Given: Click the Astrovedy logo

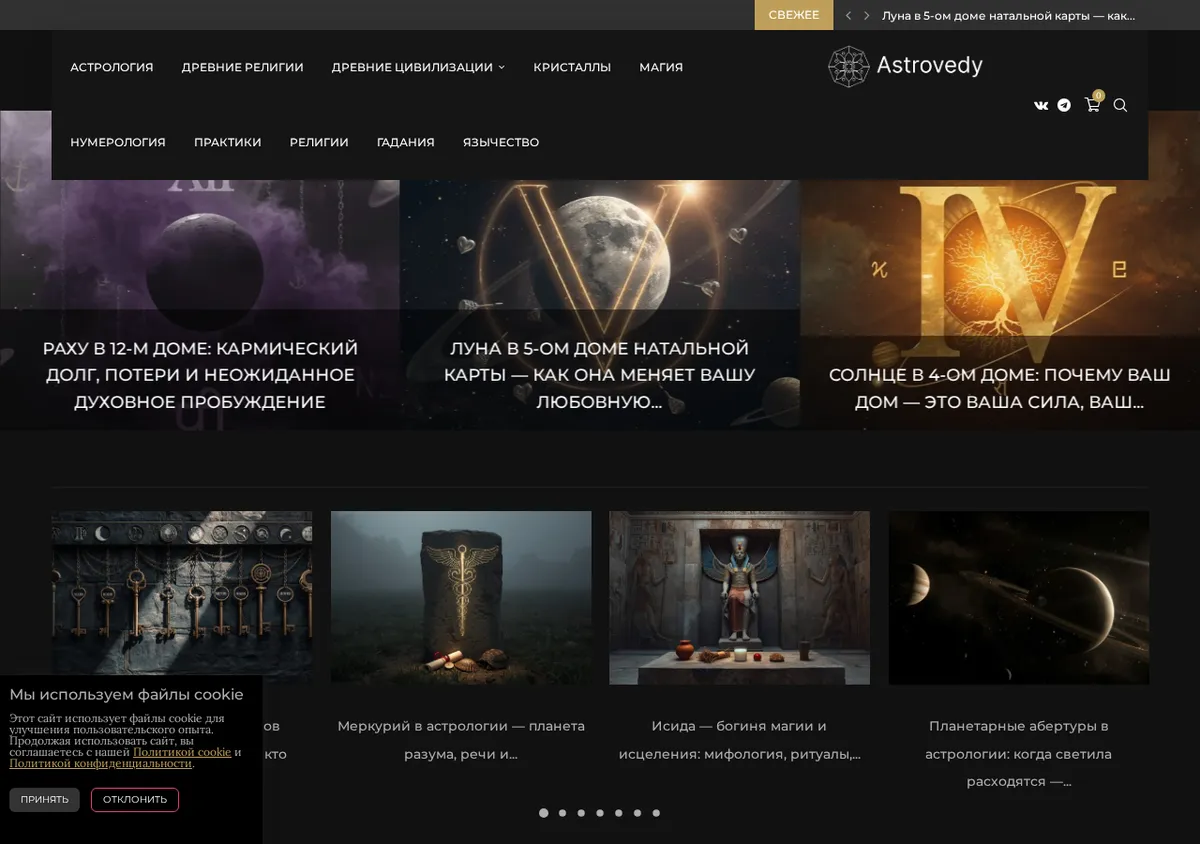Looking at the screenshot, I should click(x=906, y=66).
